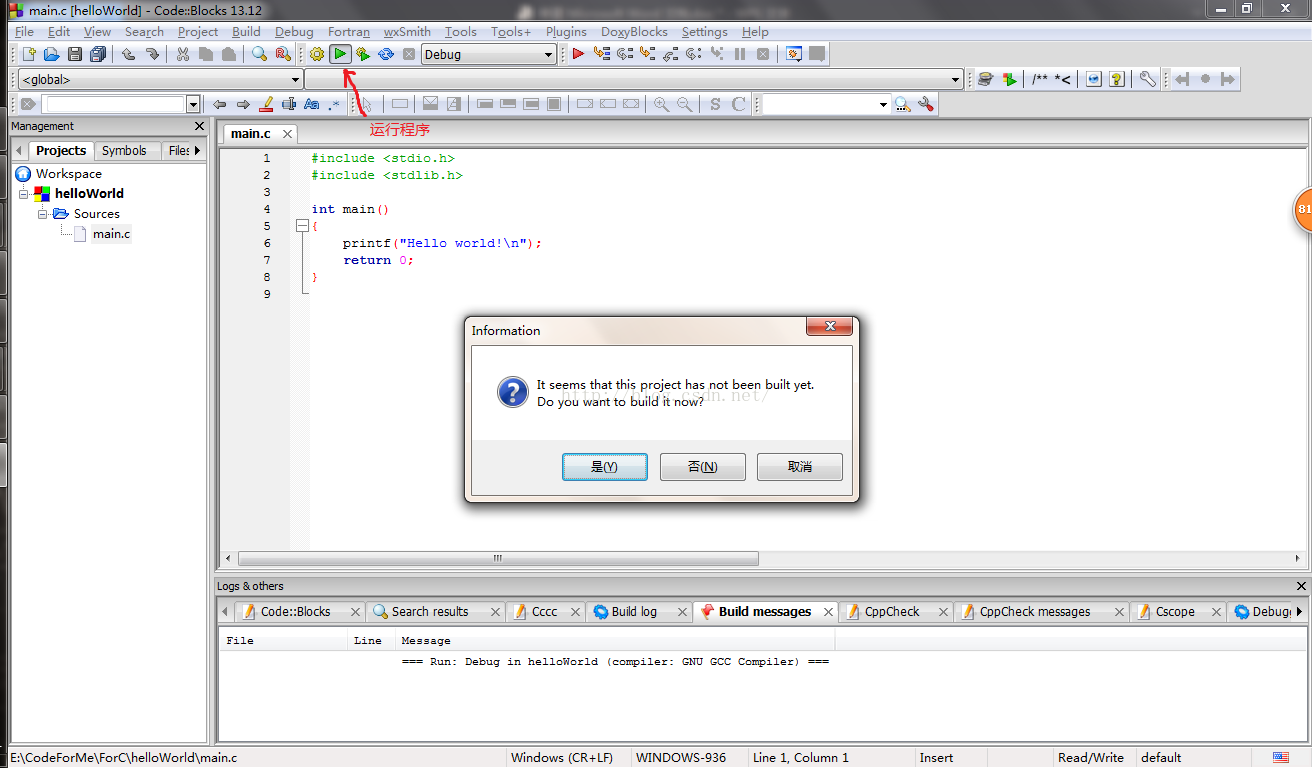Click the Find magnifier icon
This screenshot has width=1312, height=768.
260,54
